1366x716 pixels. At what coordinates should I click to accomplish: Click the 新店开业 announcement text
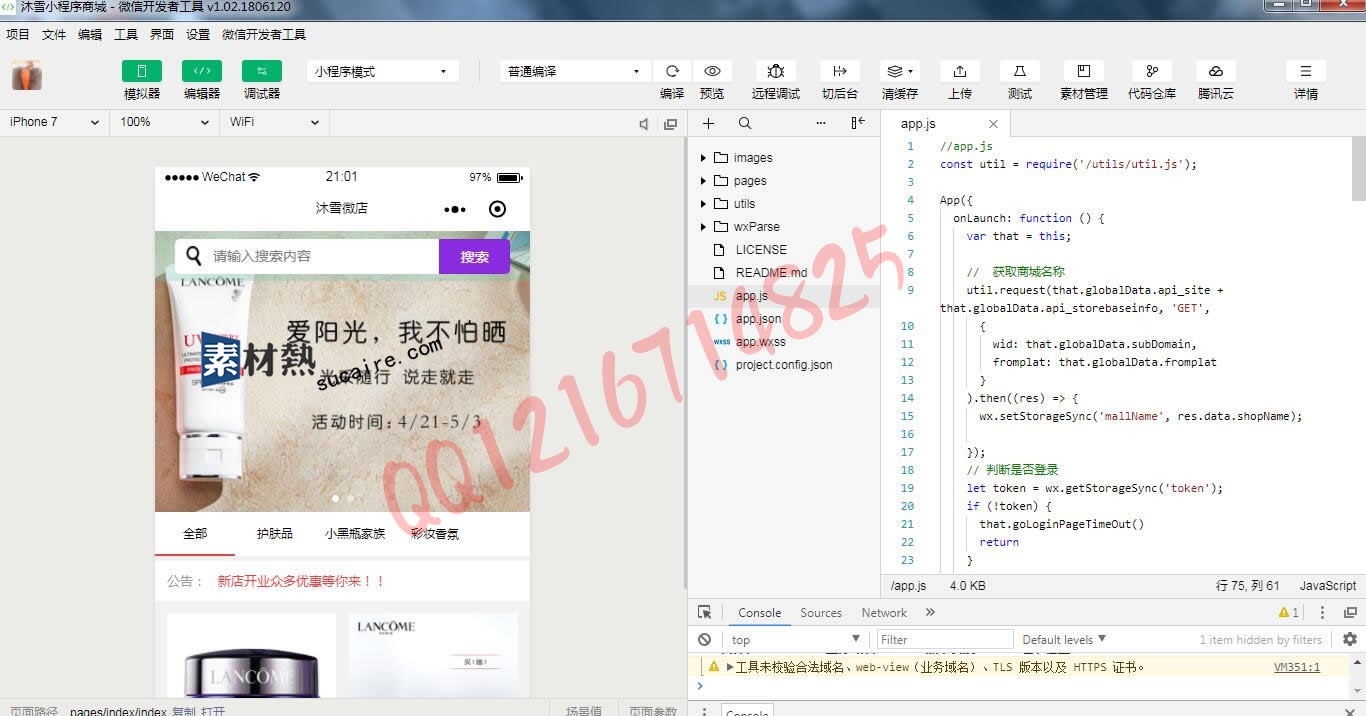[301, 581]
